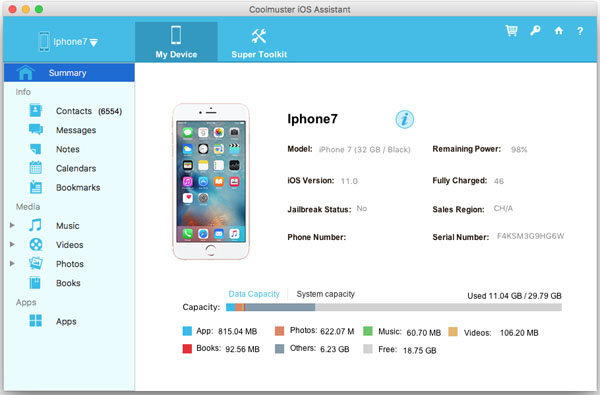Click the Music note icon
The height and width of the screenshot is (395, 600).
36,225
